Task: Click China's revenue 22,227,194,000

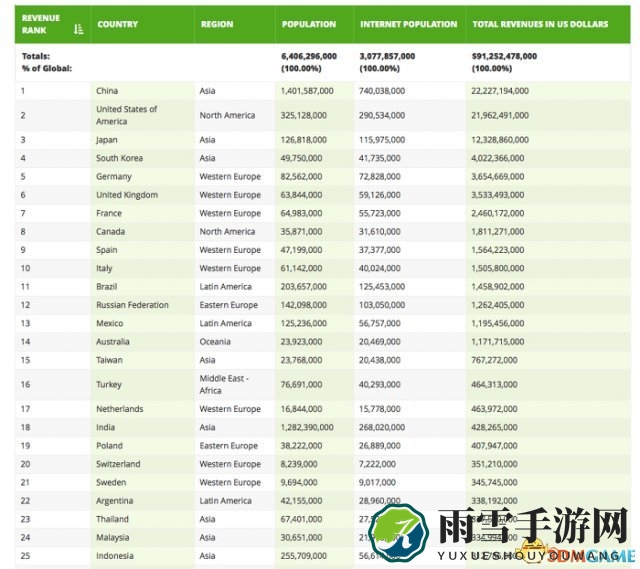Action: point(500,91)
